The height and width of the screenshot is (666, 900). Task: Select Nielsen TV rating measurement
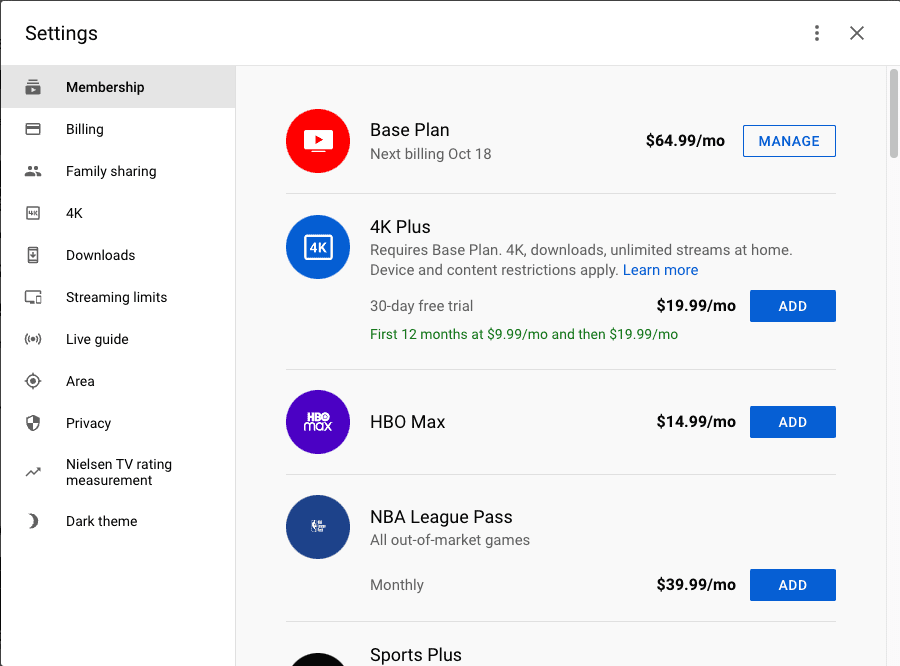click(118, 472)
